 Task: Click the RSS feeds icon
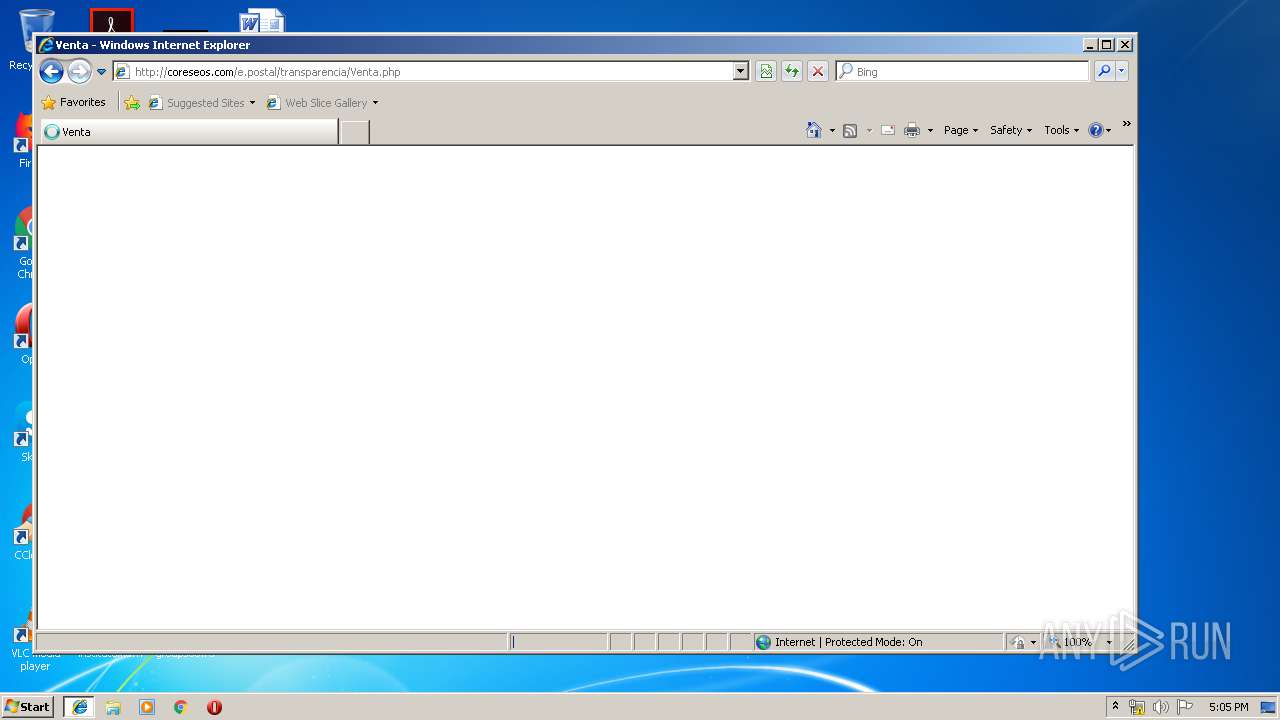[850, 130]
